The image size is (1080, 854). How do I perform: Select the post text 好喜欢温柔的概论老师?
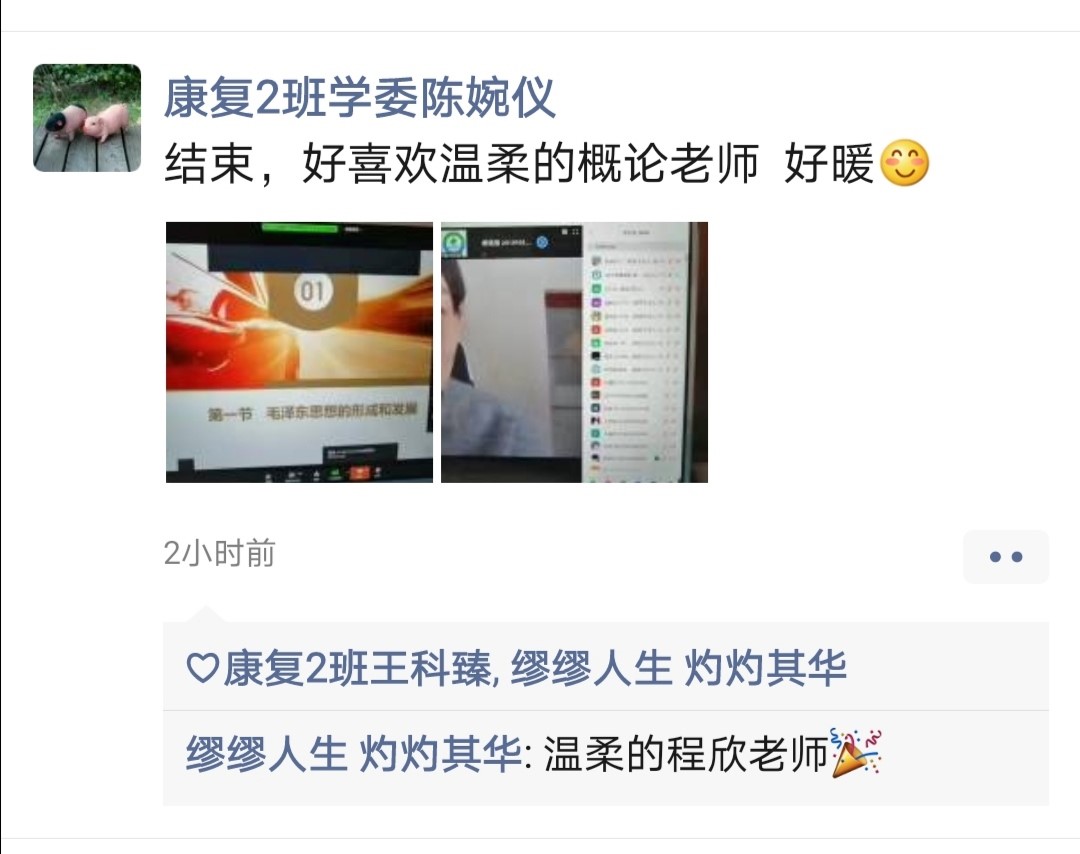pos(530,163)
